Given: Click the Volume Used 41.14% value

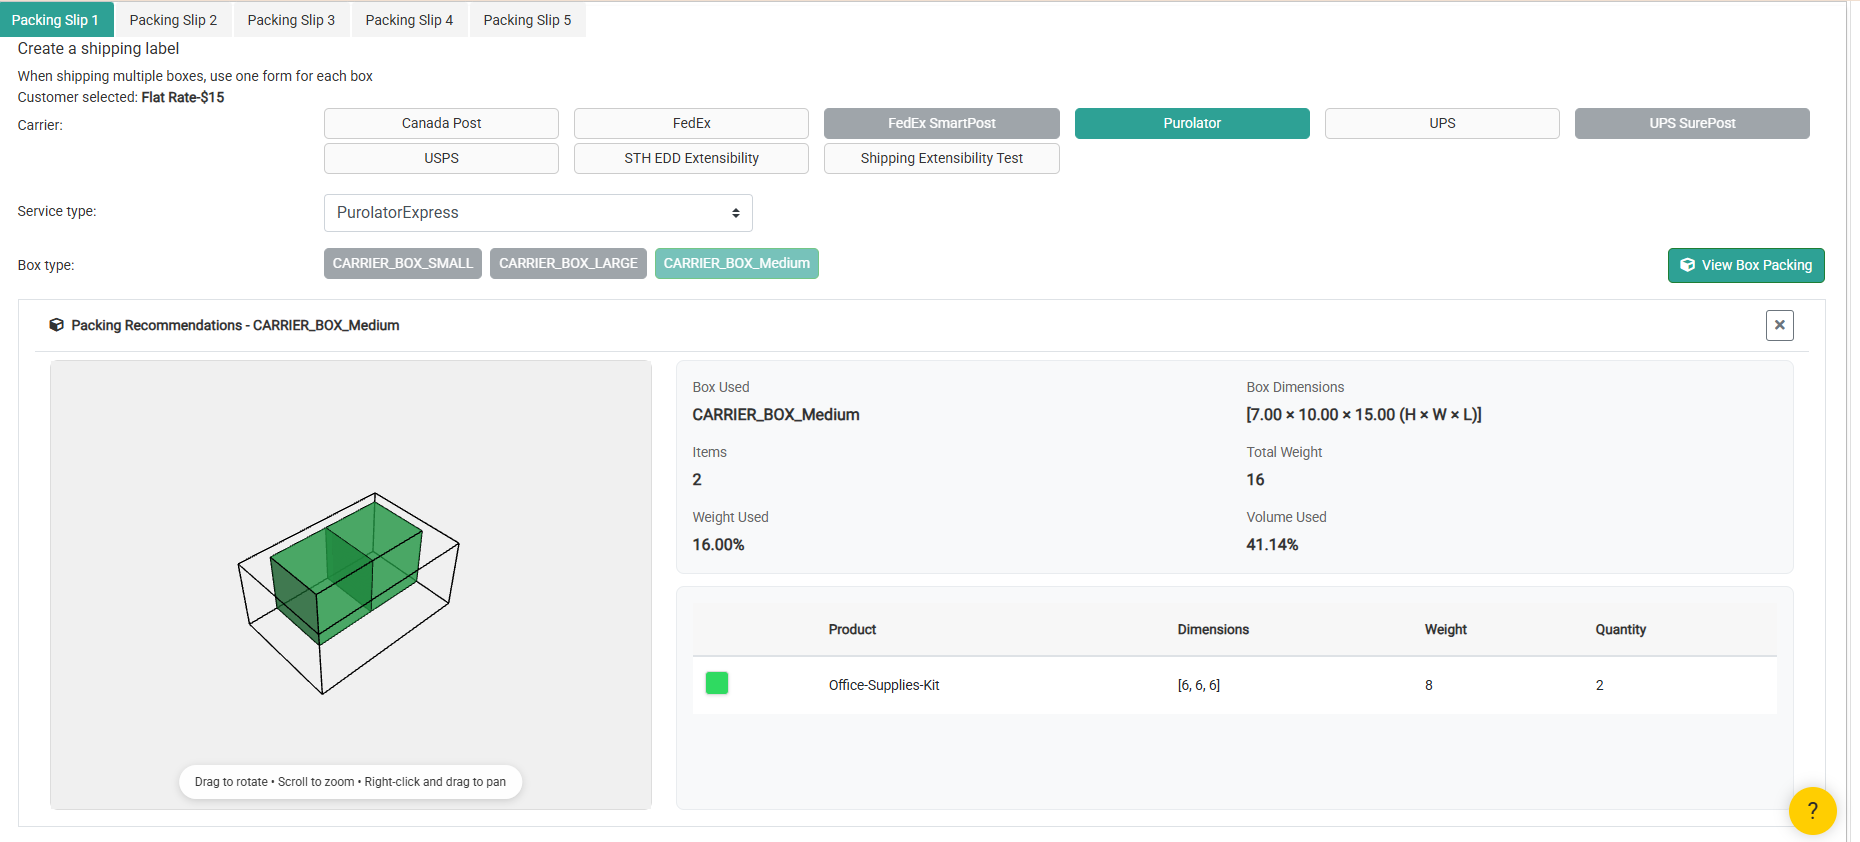Looking at the screenshot, I should pos(1272,544).
